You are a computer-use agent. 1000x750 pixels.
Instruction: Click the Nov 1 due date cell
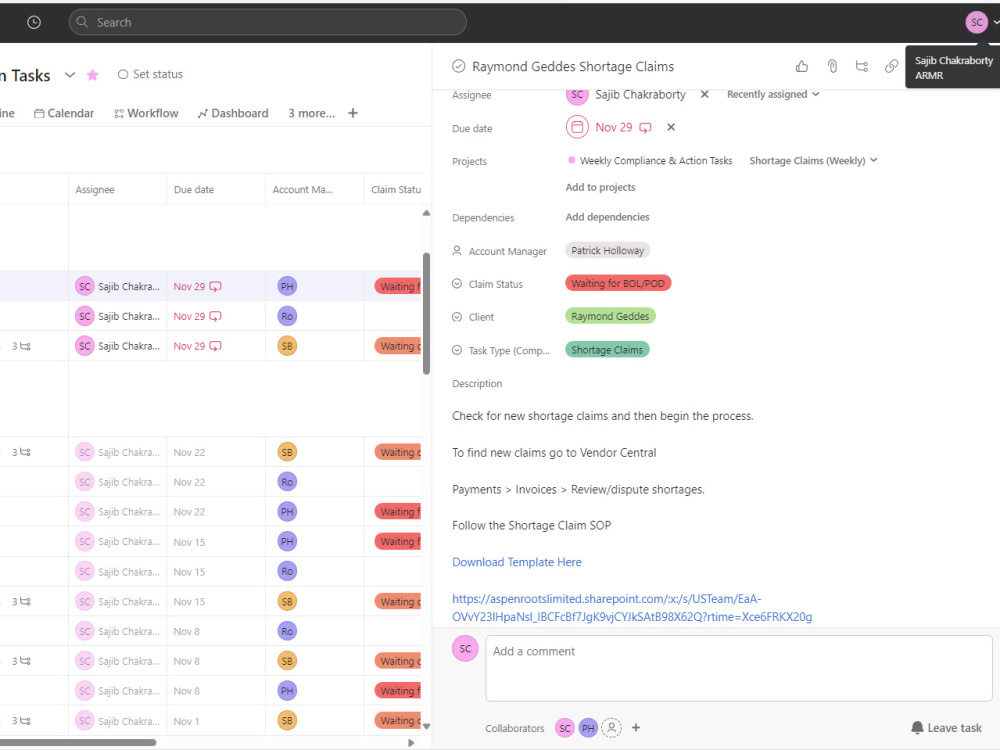(x=216, y=721)
